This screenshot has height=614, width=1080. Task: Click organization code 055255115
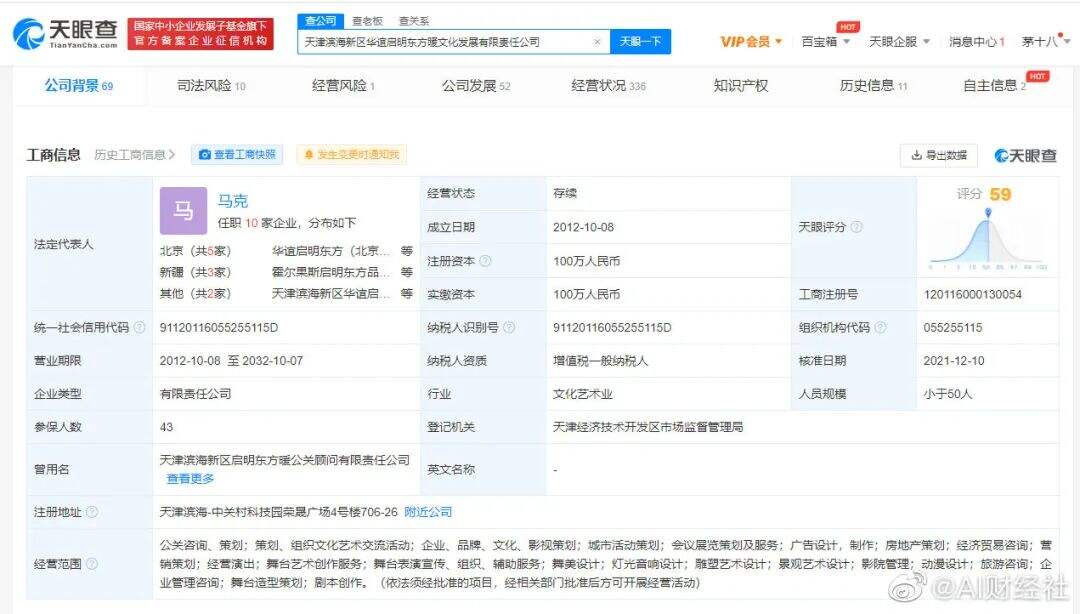[953, 327]
